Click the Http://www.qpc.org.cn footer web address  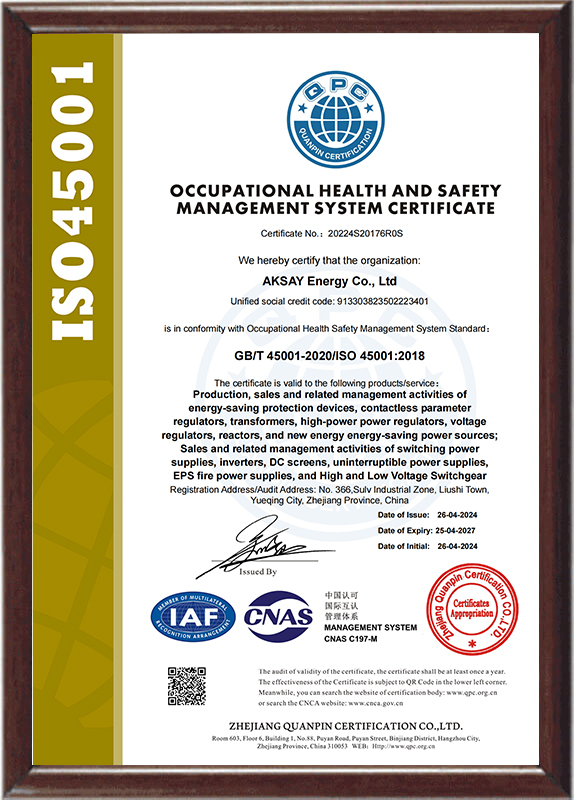[404, 746]
